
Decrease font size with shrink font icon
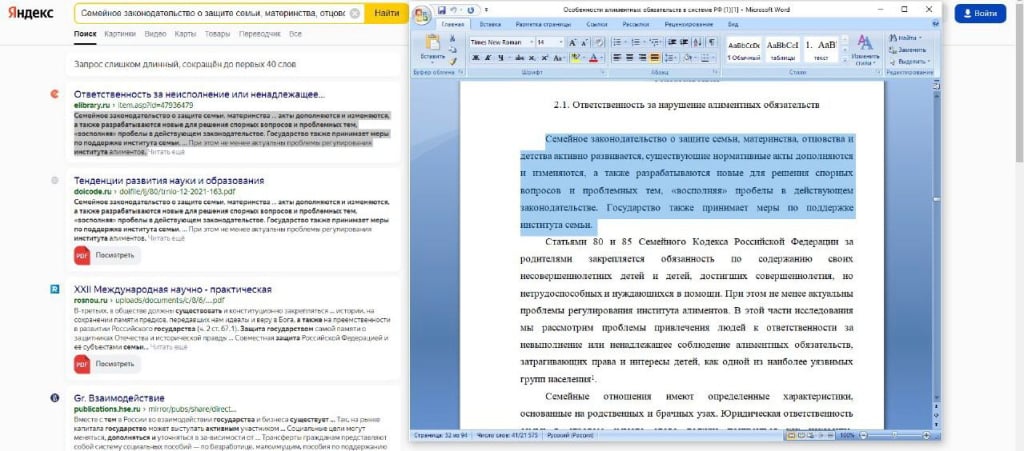(x=584, y=42)
